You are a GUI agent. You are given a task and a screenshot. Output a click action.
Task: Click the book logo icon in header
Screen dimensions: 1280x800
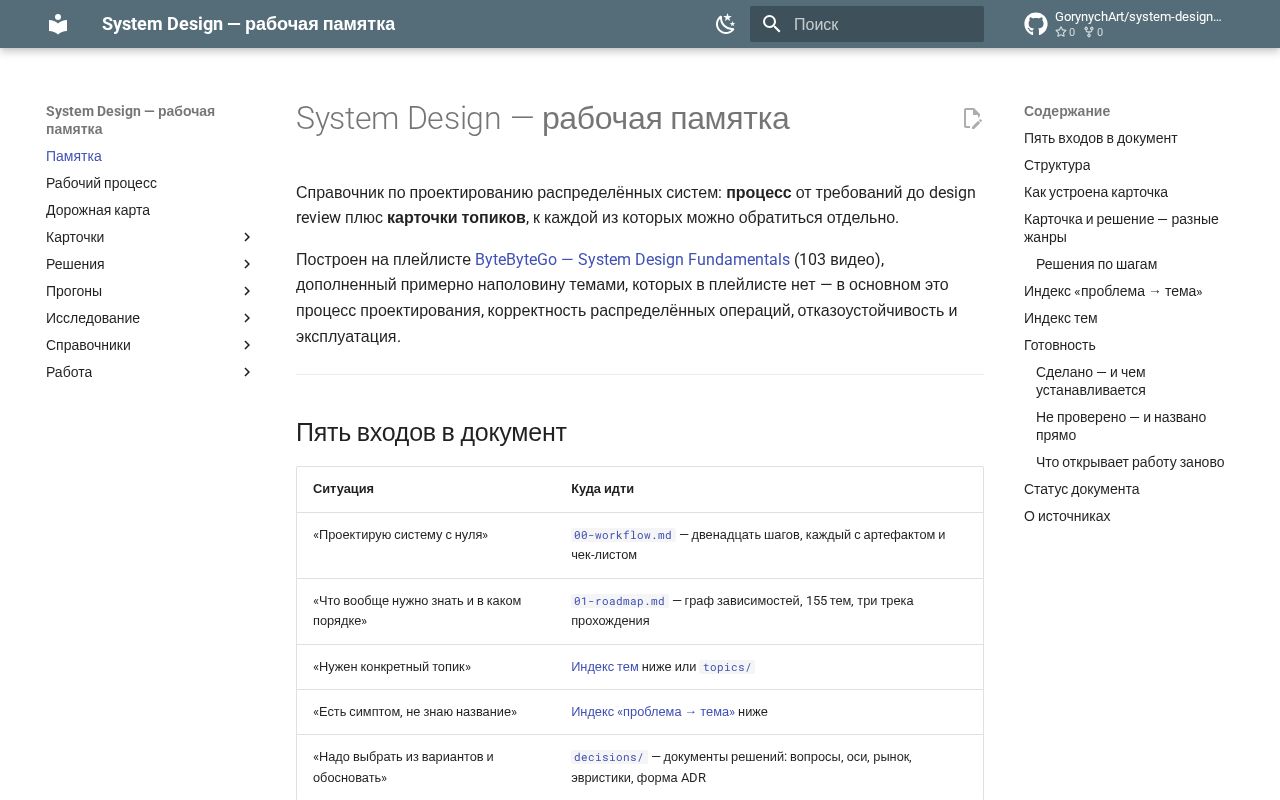coord(58,24)
